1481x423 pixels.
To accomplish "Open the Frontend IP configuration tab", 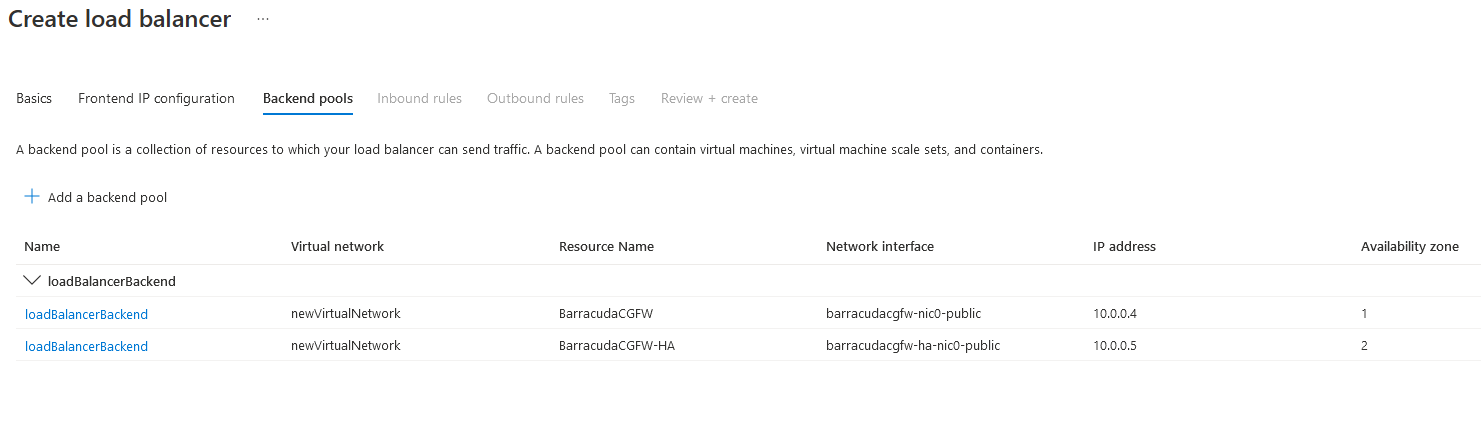I will click(x=156, y=98).
